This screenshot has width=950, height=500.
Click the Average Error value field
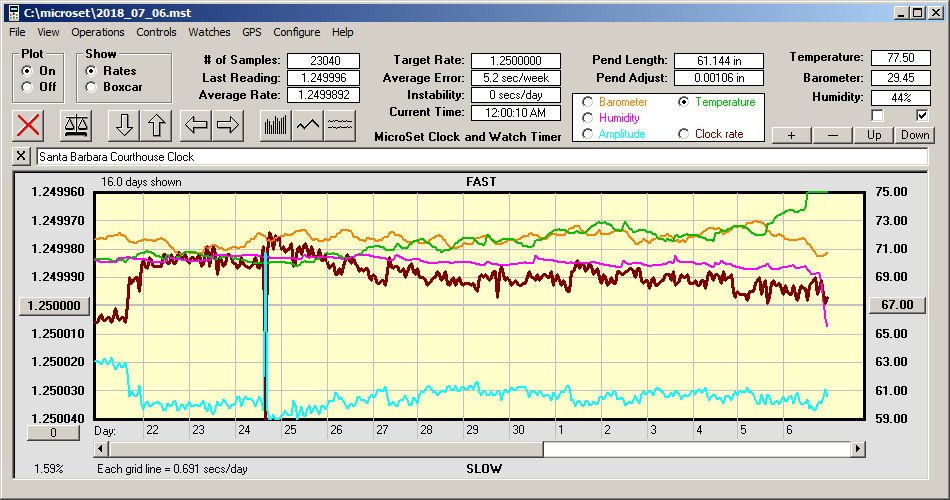516,78
